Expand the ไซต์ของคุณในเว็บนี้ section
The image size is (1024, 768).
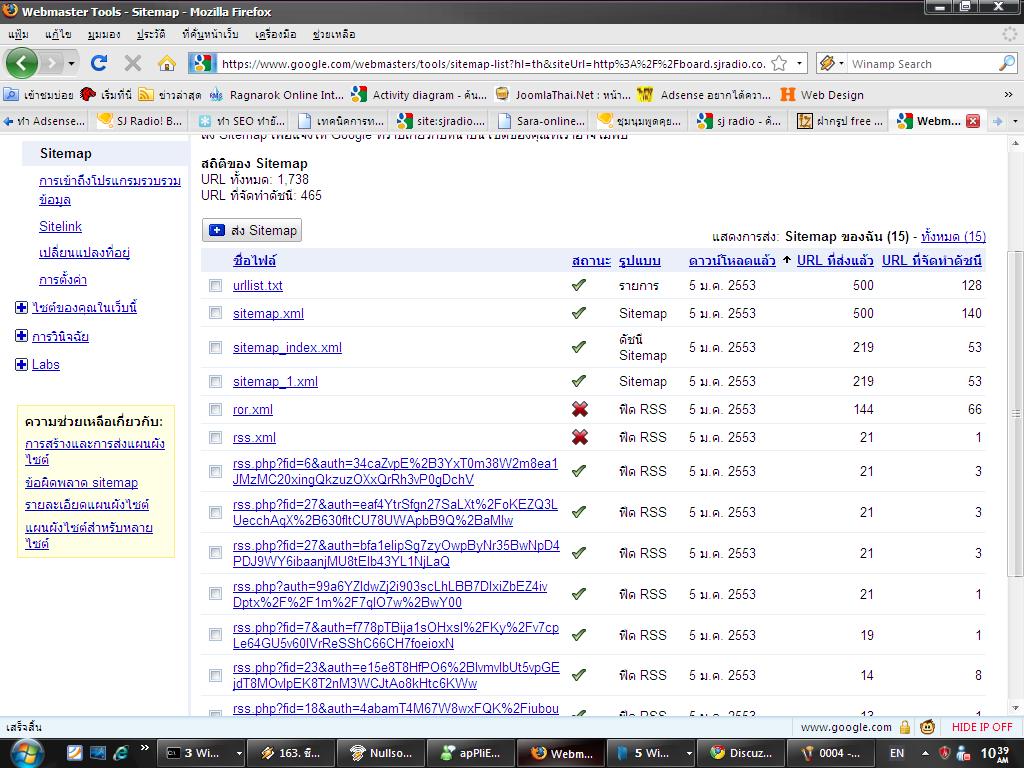[22, 307]
